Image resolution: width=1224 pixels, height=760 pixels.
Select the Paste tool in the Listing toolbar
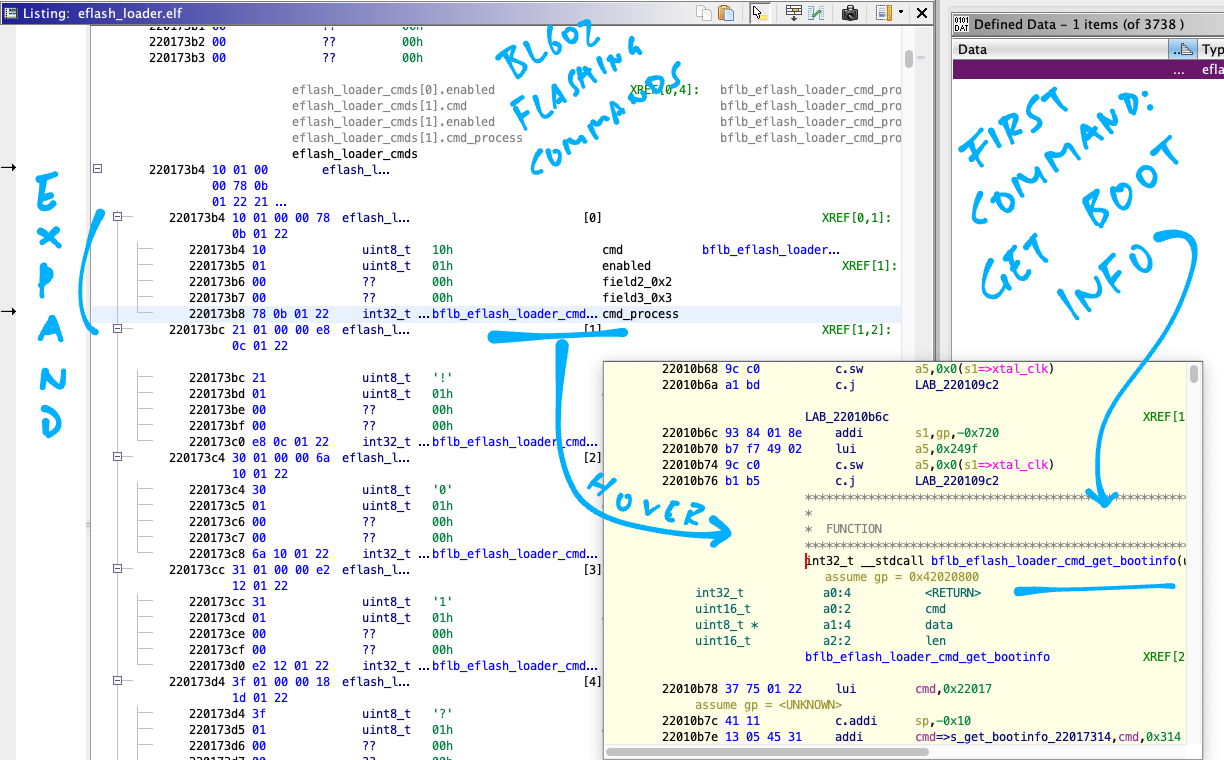[727, 13]
